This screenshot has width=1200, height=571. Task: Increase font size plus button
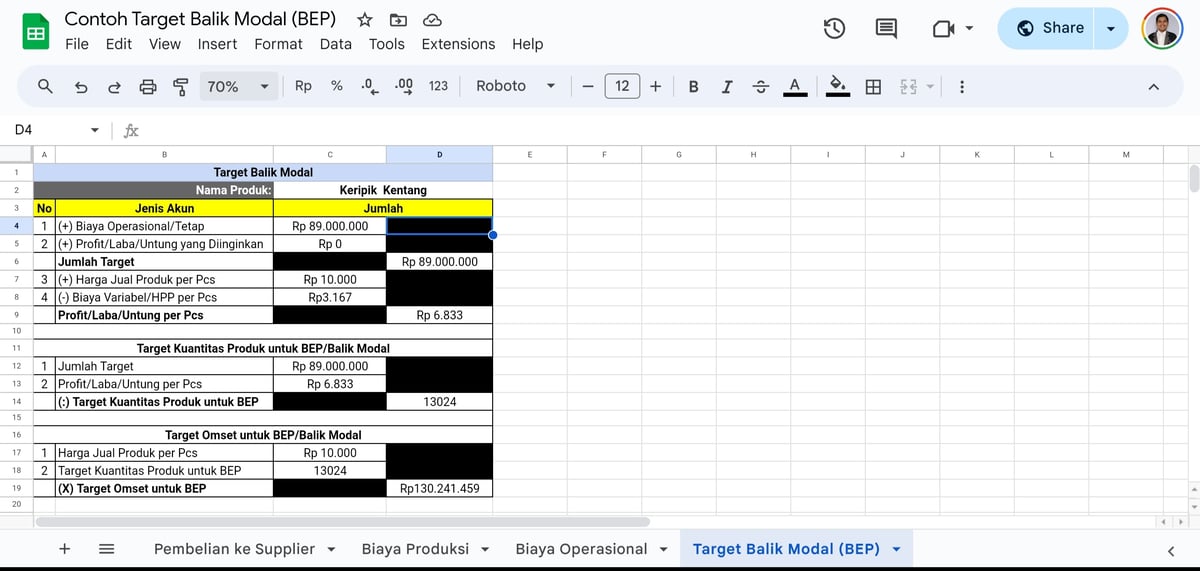click(655, 86)
